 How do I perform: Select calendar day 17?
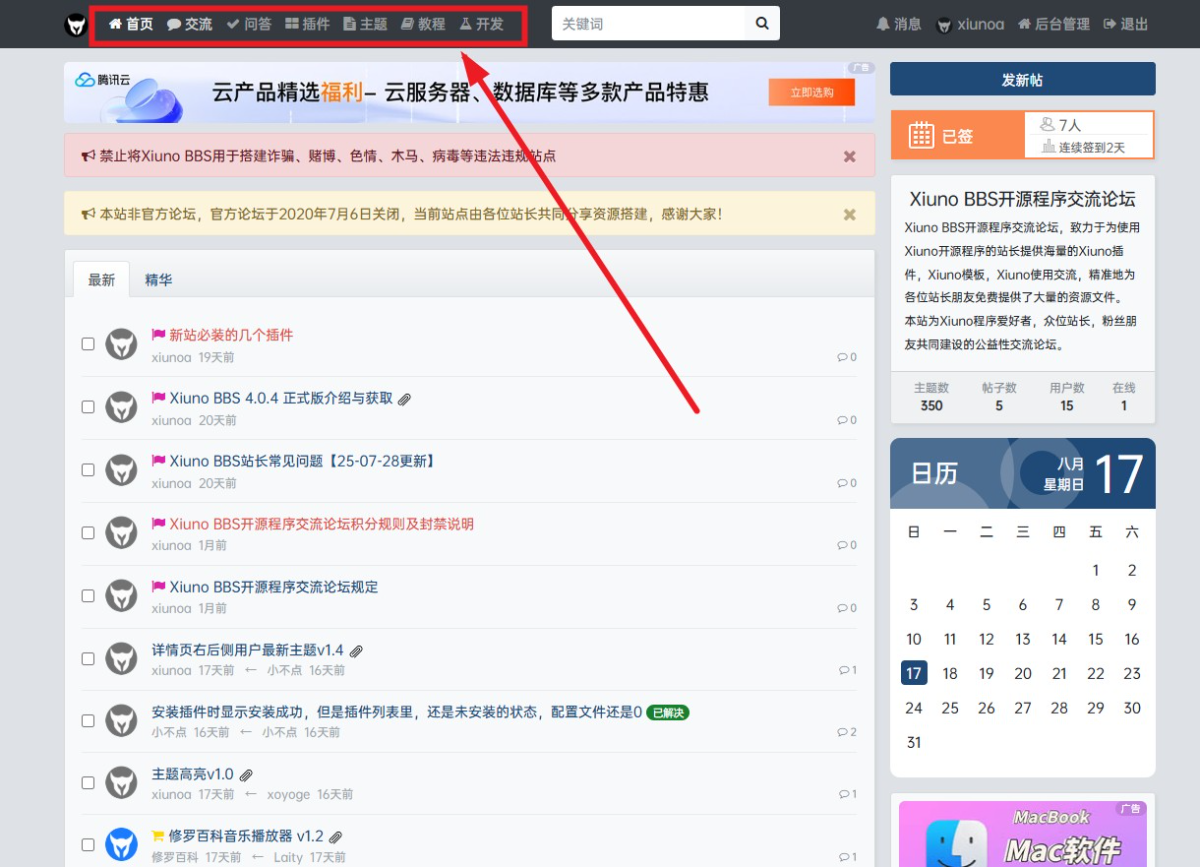tap(913, 673)
